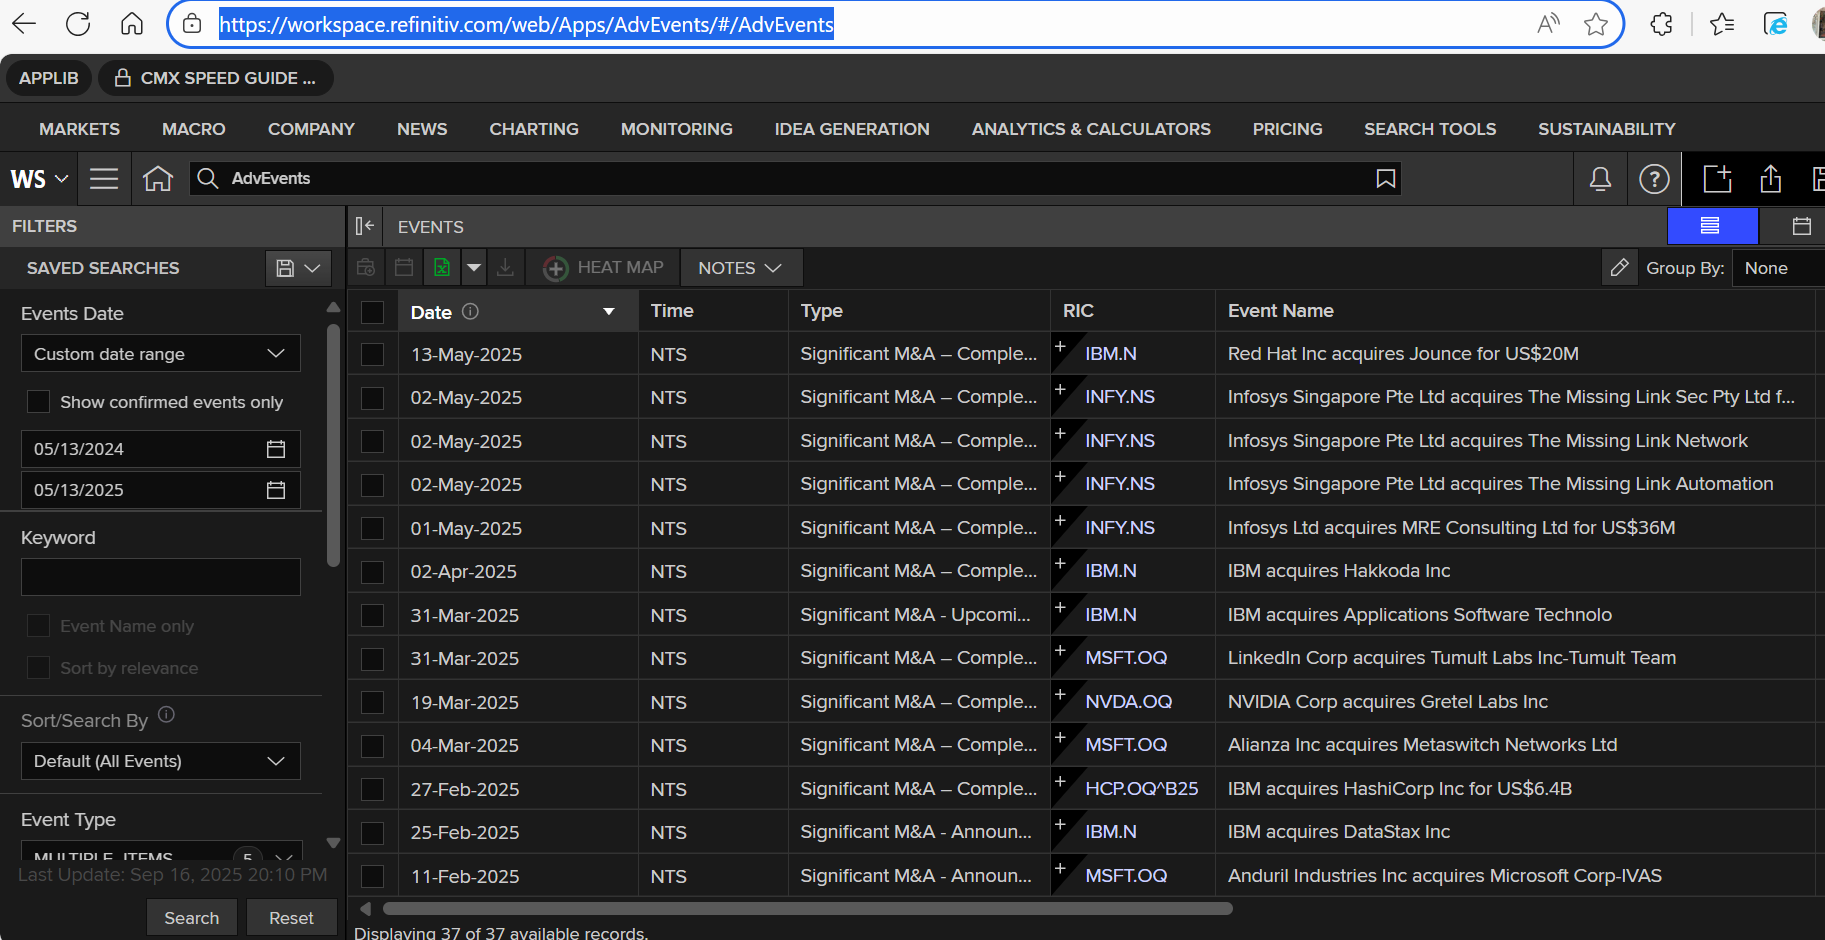Open the help question mark icon
The image size is (1825, 940).
pyautogui.click(x=1654, y=179)
